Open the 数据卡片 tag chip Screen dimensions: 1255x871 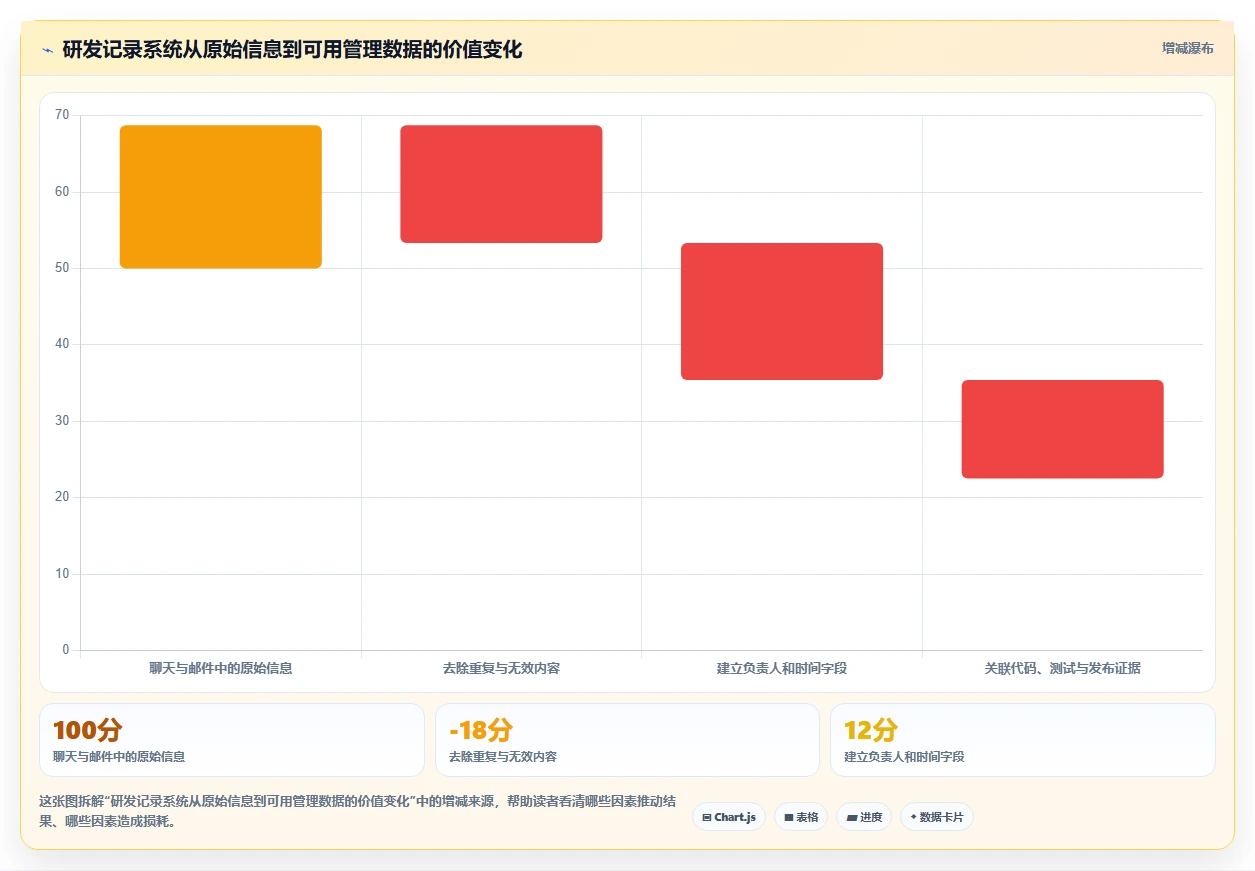937,817
